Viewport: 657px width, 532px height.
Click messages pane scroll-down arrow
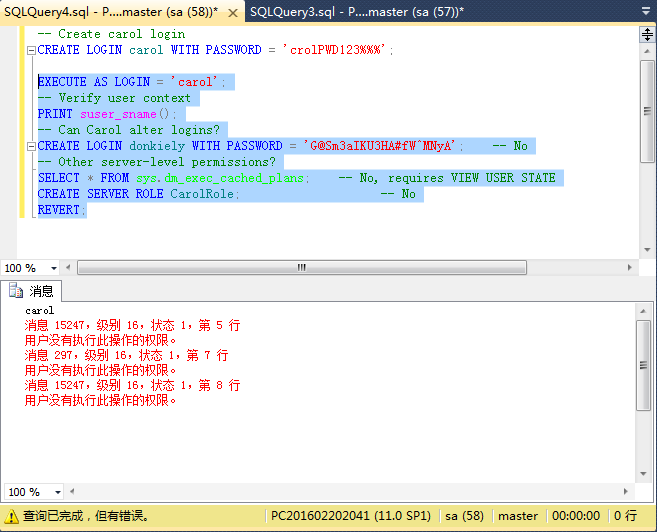click(x=646, y=474)
